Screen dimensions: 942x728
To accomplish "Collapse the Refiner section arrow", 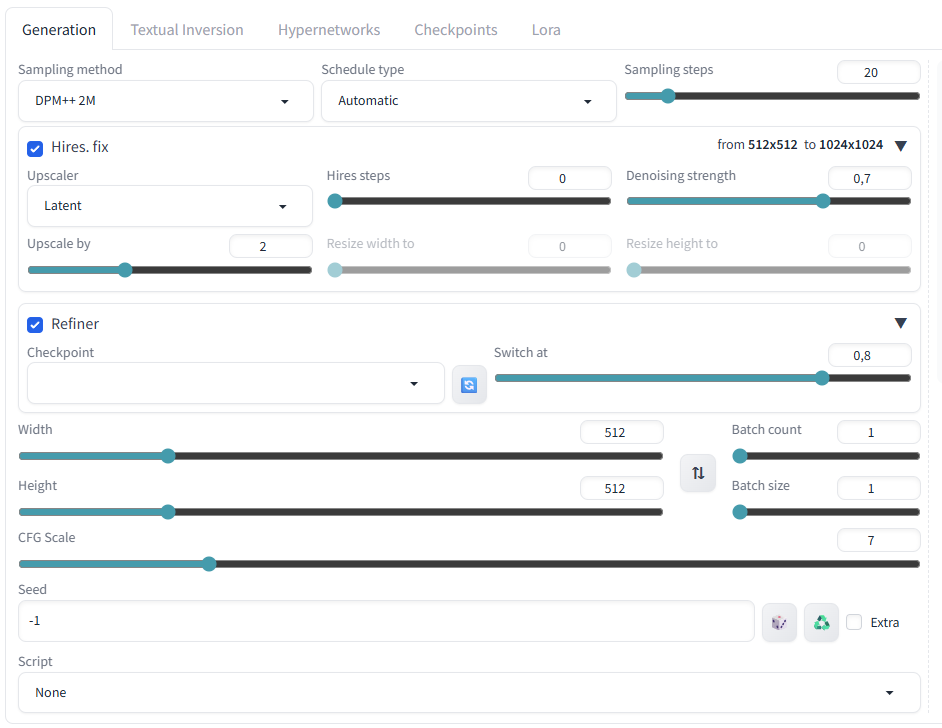I will [x=900, y=323].
